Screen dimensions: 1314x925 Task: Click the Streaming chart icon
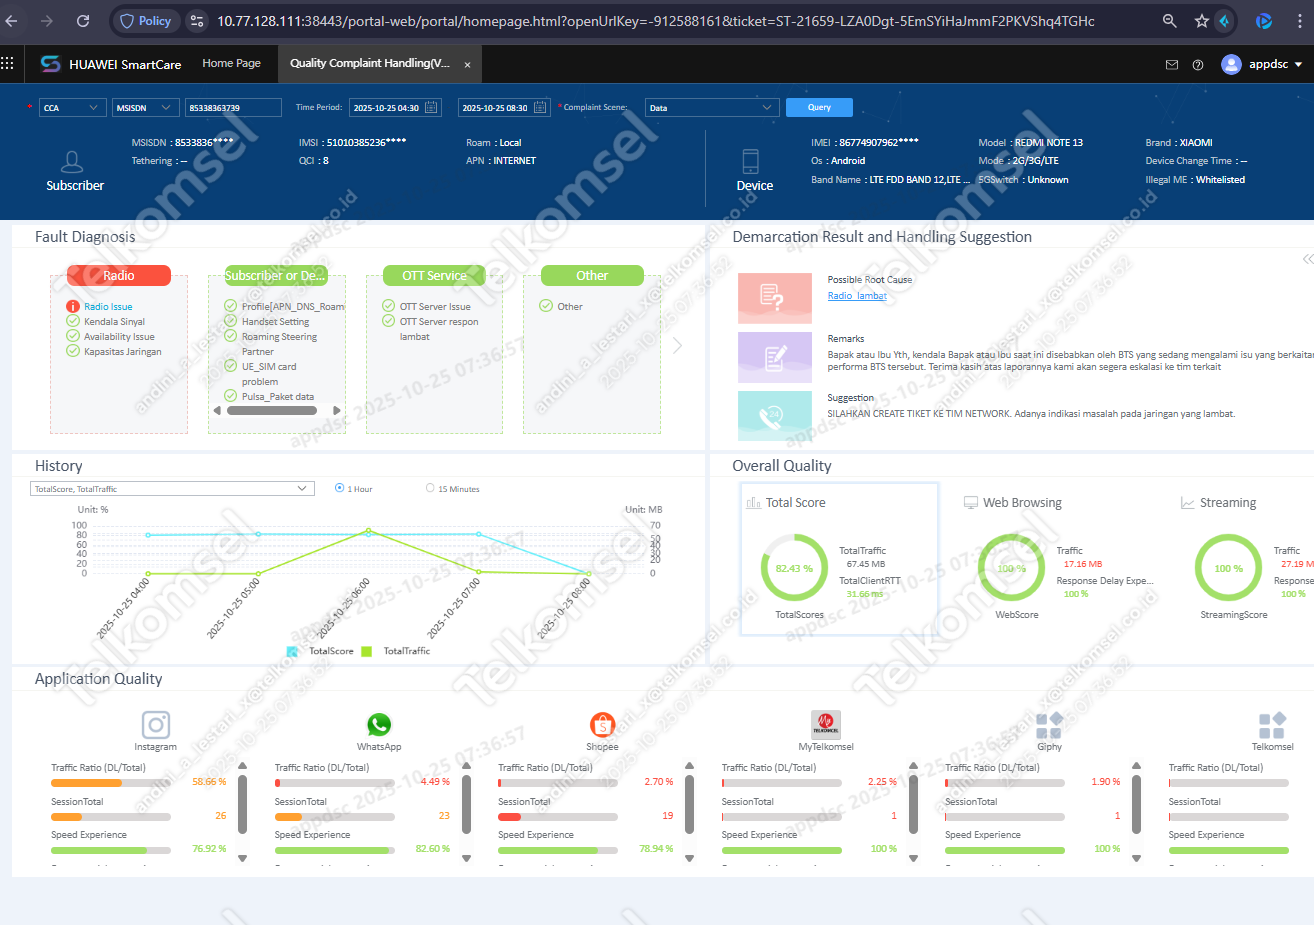tap(1187, 503)
